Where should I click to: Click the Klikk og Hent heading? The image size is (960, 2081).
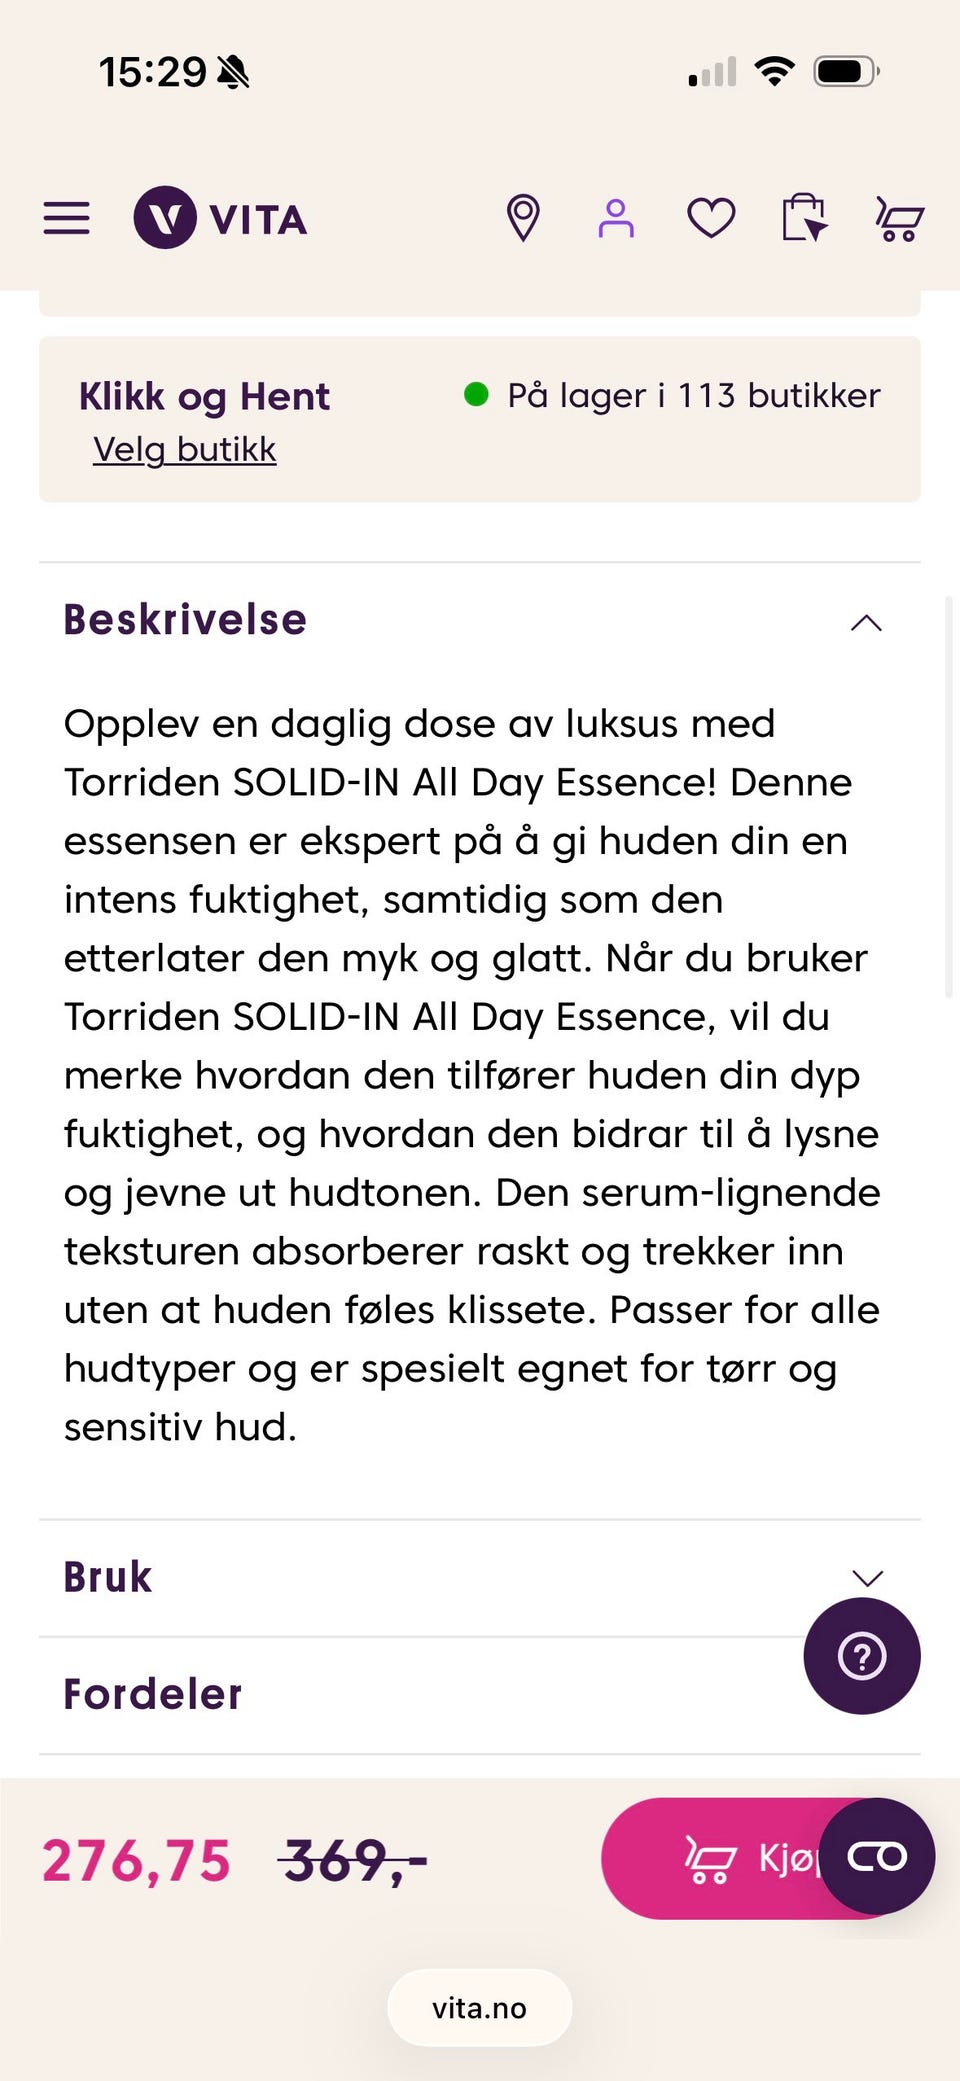[x=204, y=396]
